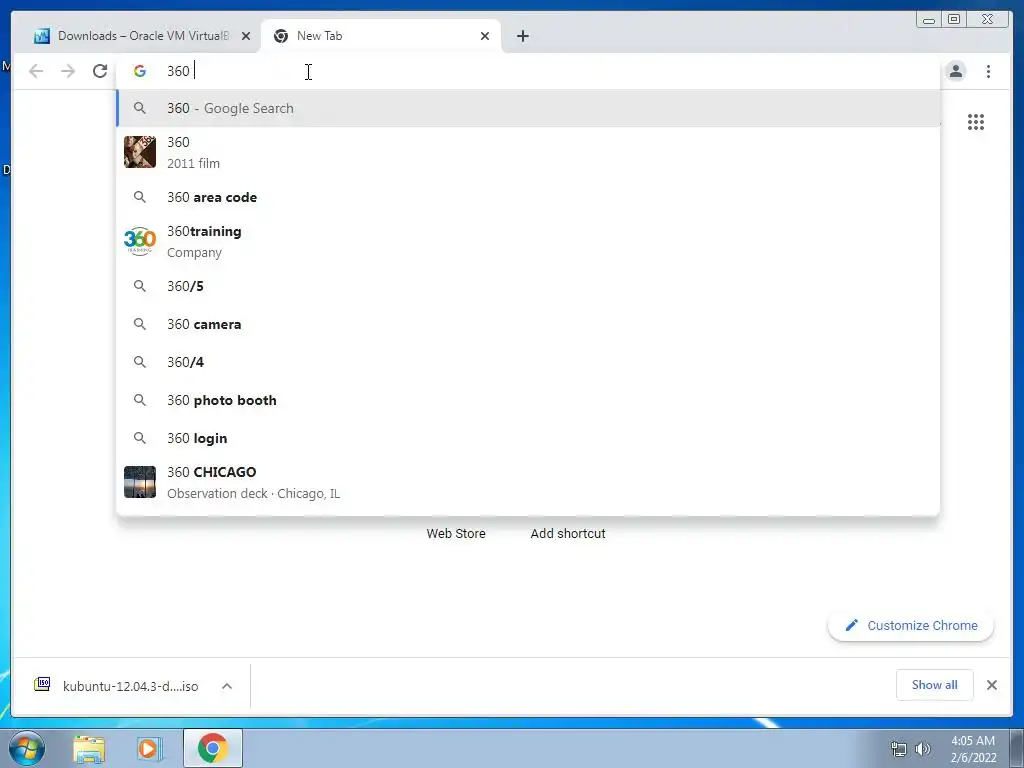Open the Google apps grid

(976, 122)
